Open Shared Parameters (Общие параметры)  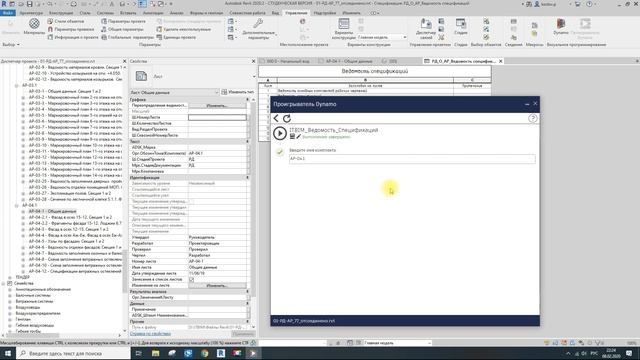pyautogui.click(x=122, y=29)
